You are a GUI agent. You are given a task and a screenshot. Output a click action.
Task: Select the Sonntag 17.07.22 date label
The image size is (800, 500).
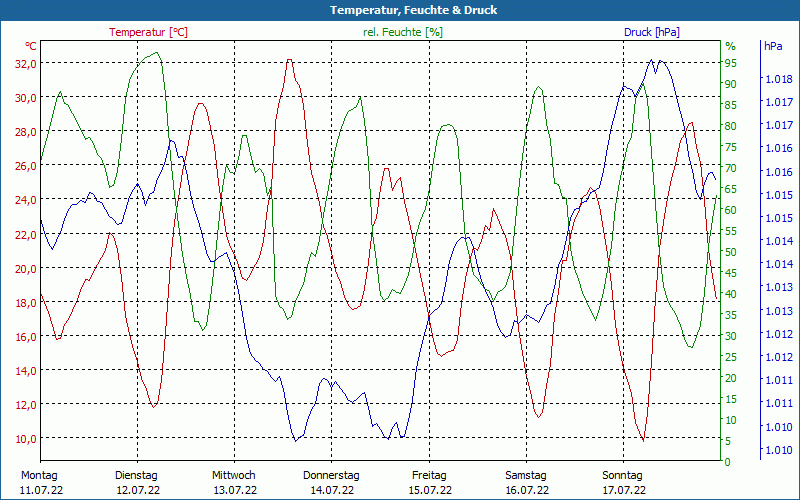(x=622, y=482)
